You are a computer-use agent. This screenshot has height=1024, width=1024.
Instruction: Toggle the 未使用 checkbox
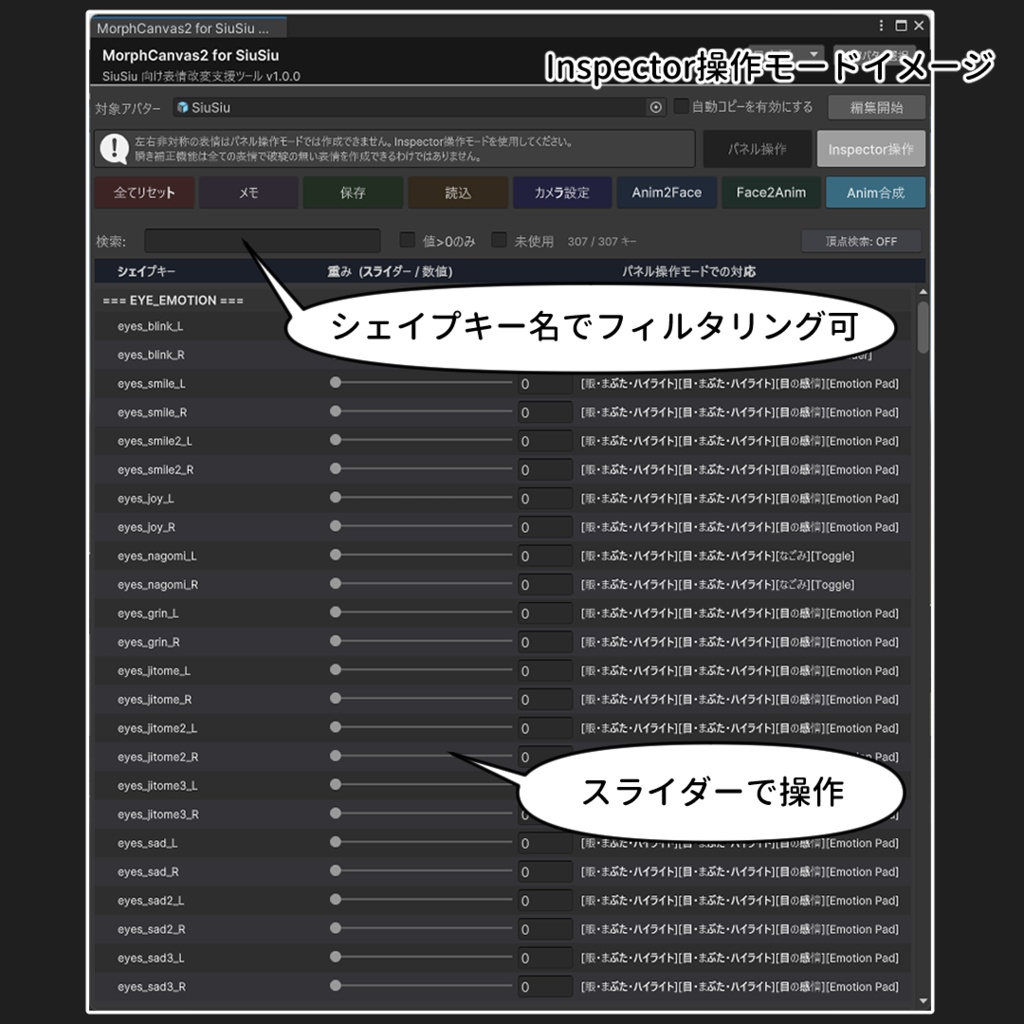pyautogui.click(x=499, y=240)
